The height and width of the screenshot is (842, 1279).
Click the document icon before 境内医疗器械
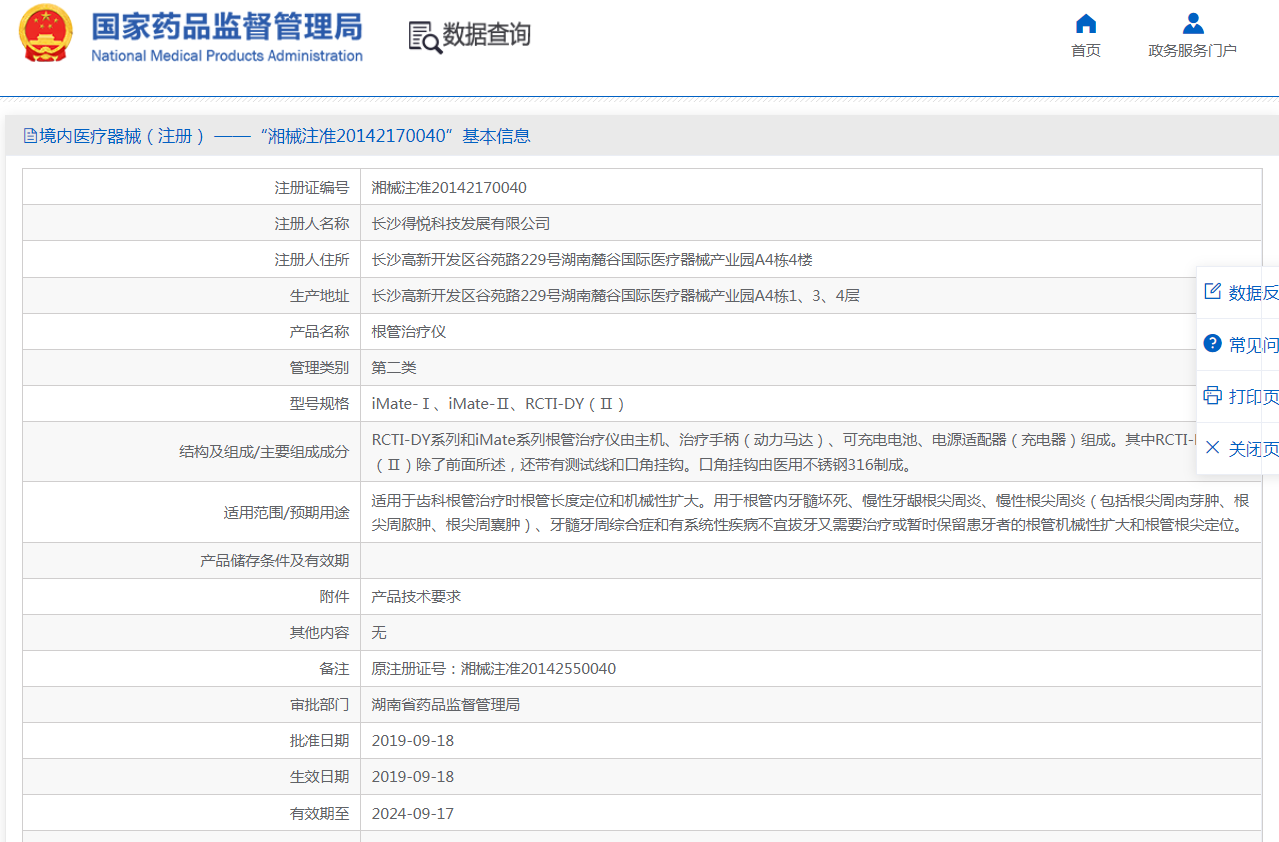coord(30,136)
